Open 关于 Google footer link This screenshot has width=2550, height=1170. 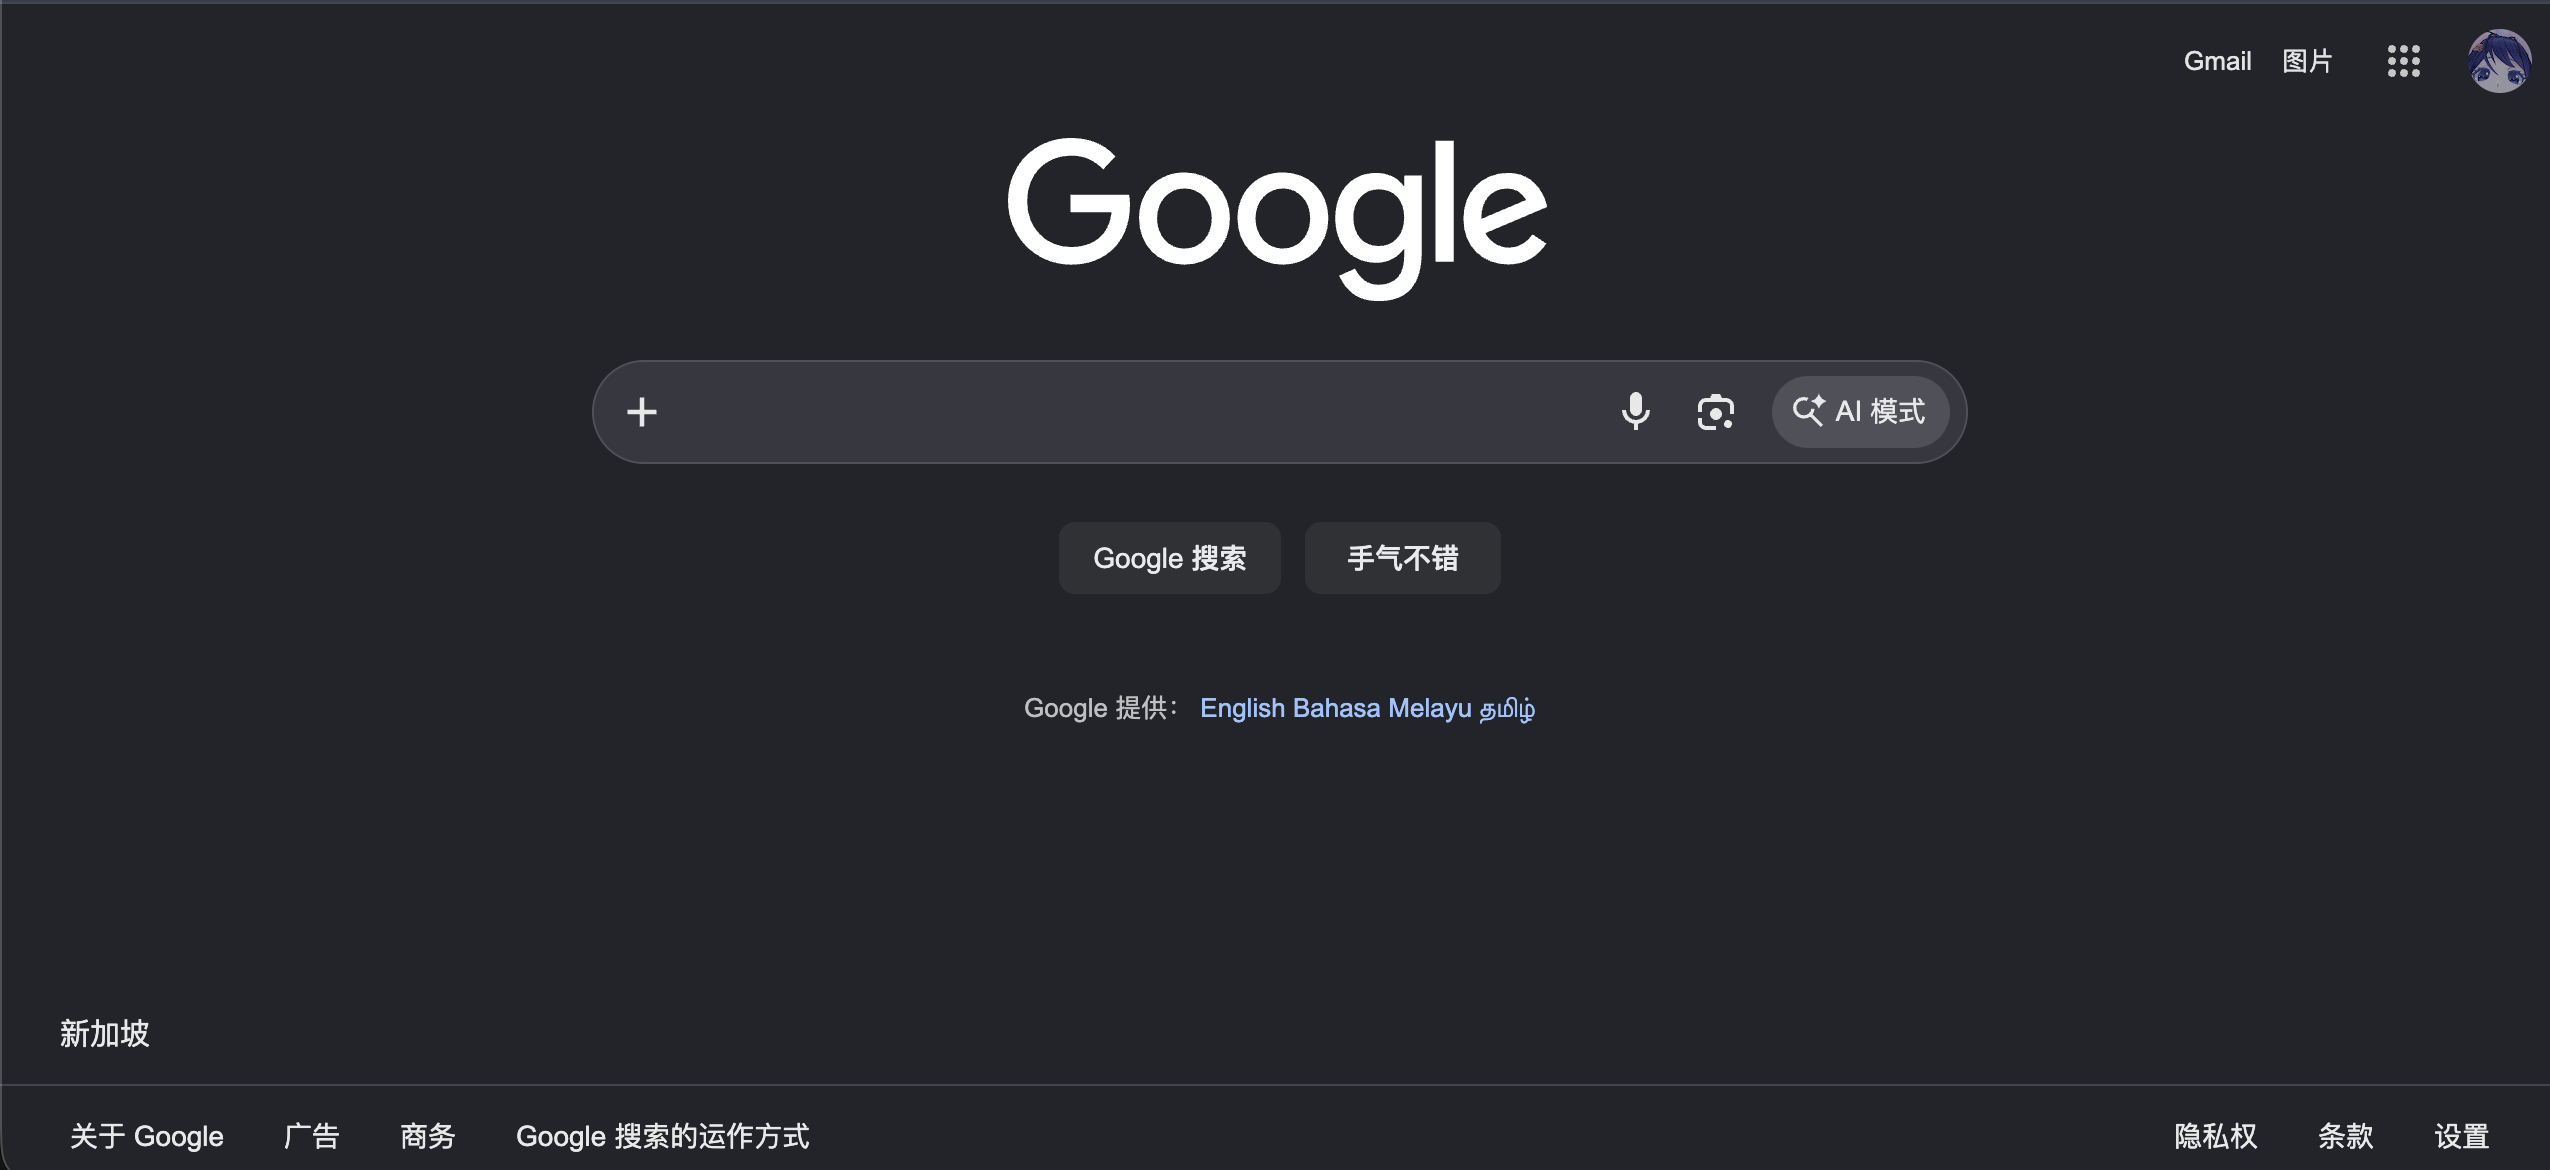point(147,1136)
